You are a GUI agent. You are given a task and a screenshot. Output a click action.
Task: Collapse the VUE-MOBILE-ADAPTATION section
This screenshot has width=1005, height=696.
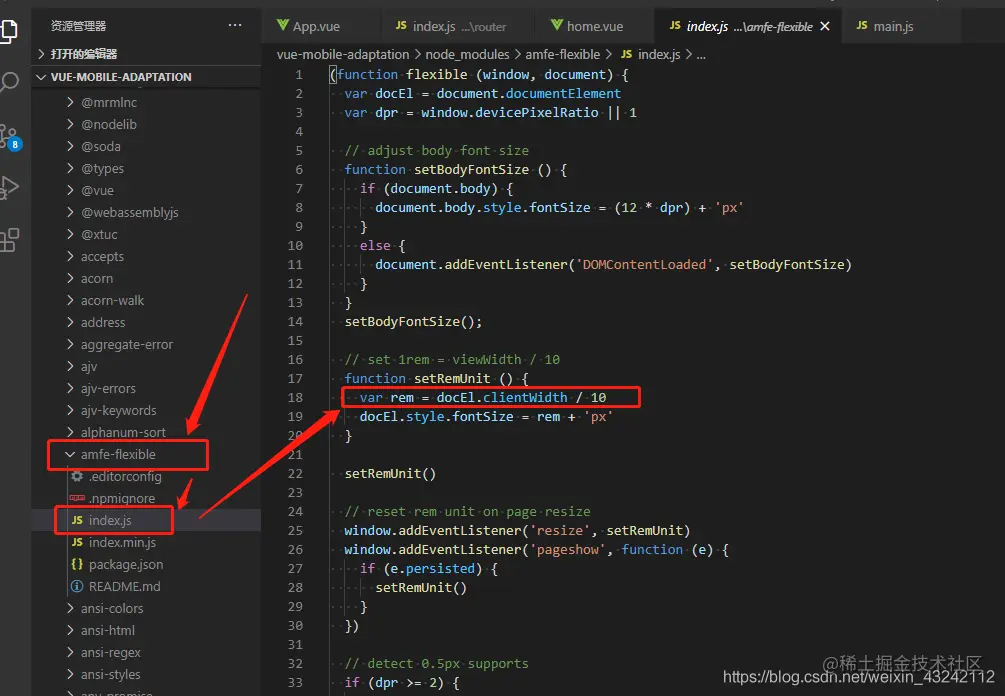[x=146, y=77]
